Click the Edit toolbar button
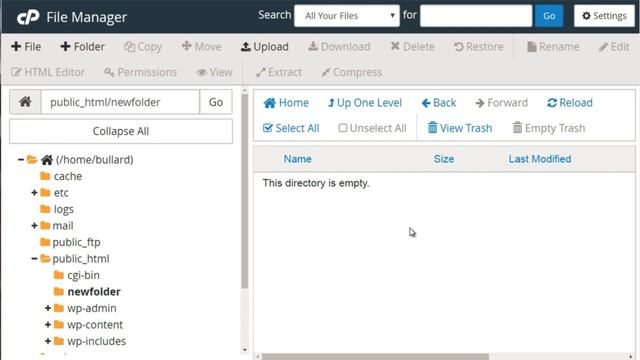 pyautogui.click(x=614, y=47)
